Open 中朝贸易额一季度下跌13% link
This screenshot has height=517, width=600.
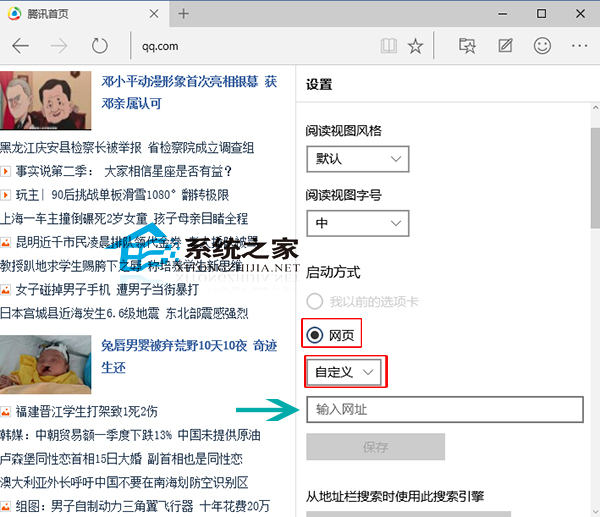click(130, 435)
